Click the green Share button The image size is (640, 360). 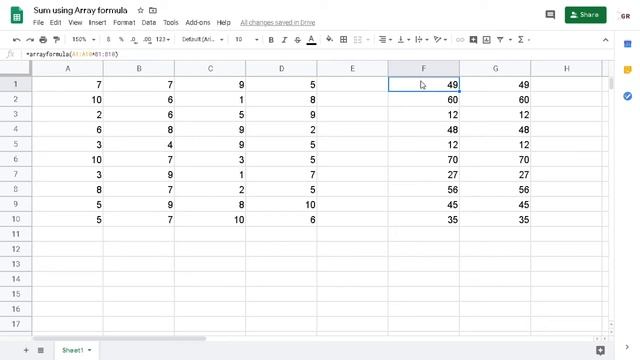pyautogui.click(x=585, y=15)
